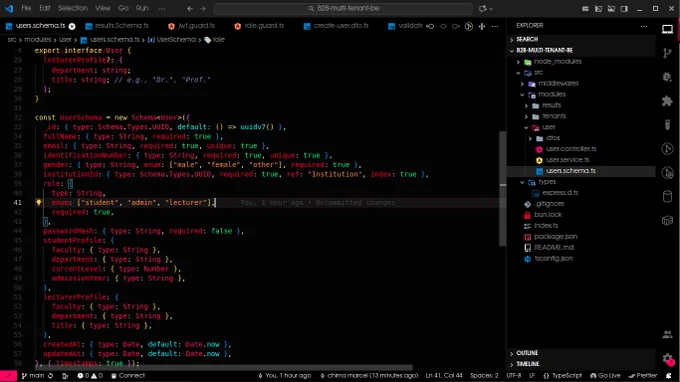Click UTF-8 encoding in status bar

[x=513, y=375]
